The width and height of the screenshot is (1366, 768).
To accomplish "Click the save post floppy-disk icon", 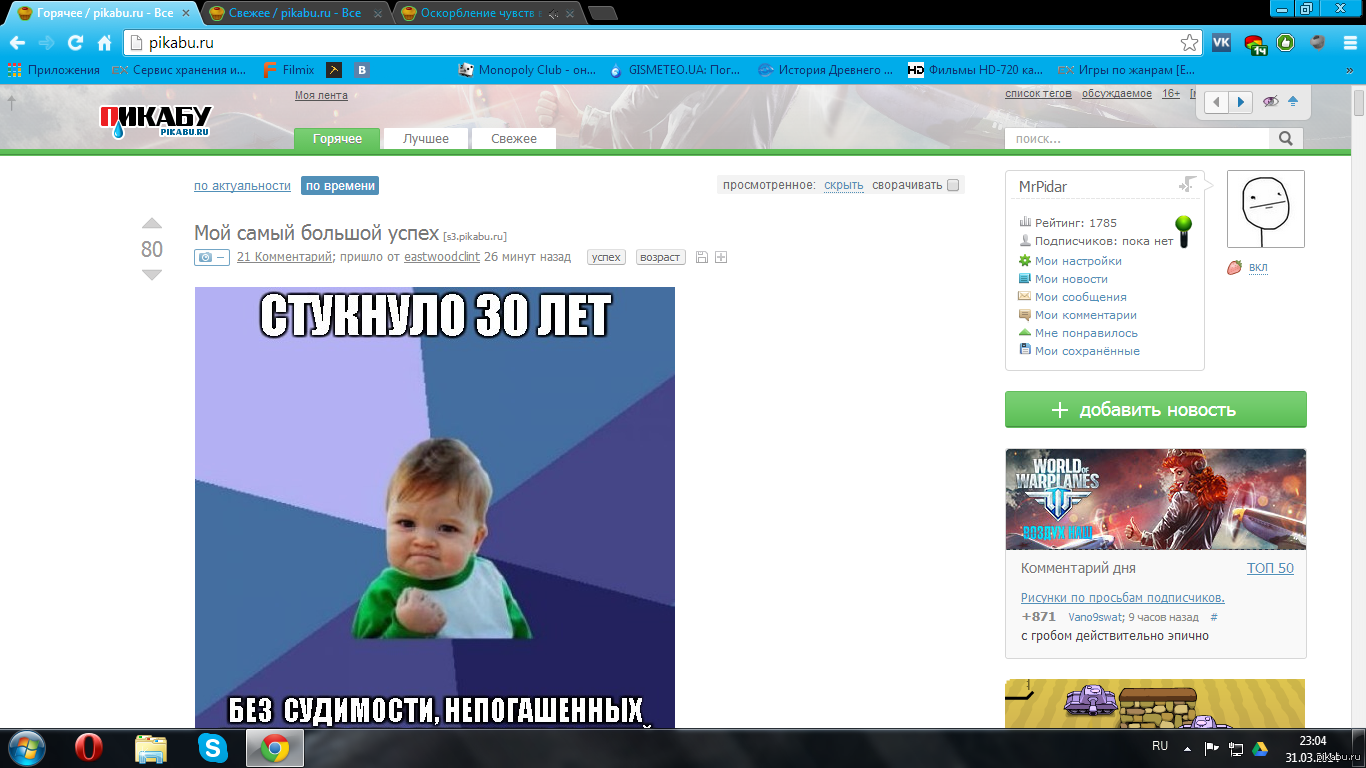I will click(x=701, y=257).
